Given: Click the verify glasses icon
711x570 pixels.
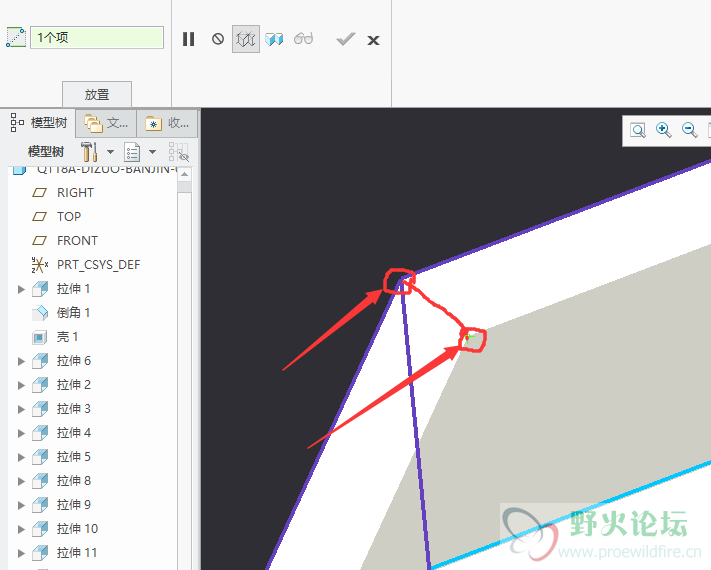Looking at the screenshot, I should coord(303,39).
